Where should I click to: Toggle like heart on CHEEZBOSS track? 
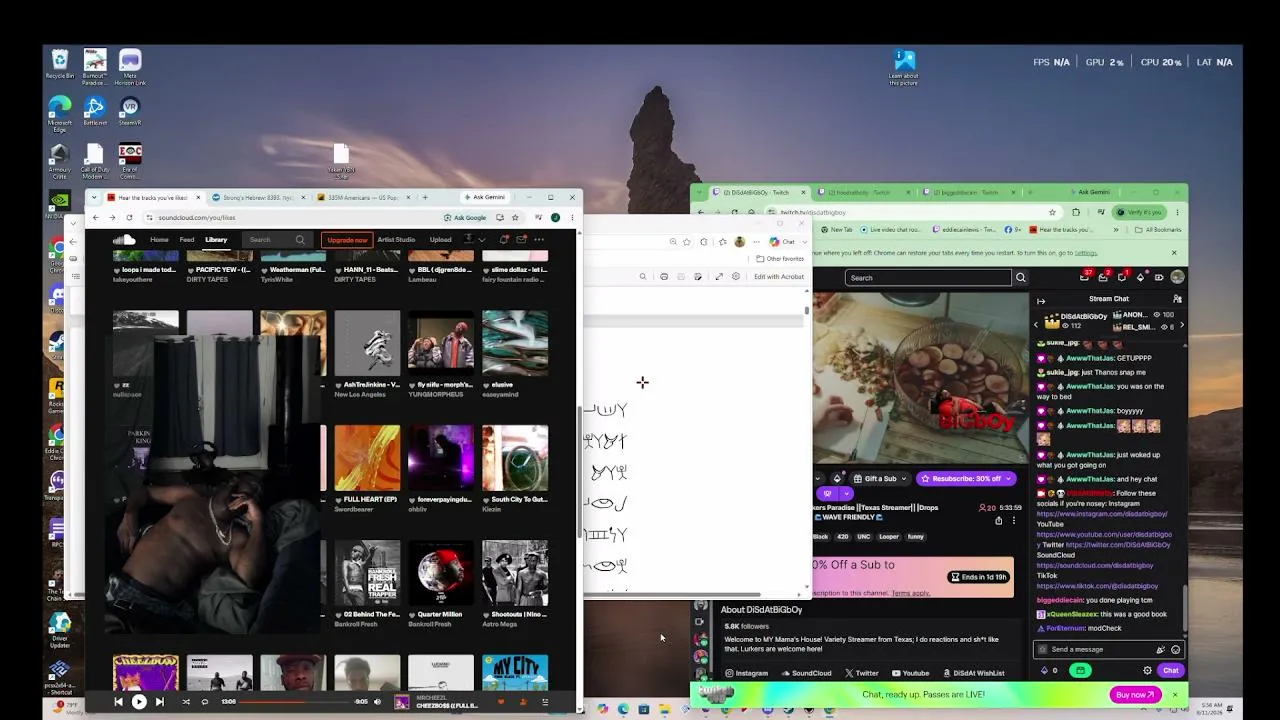click(501, 702)
